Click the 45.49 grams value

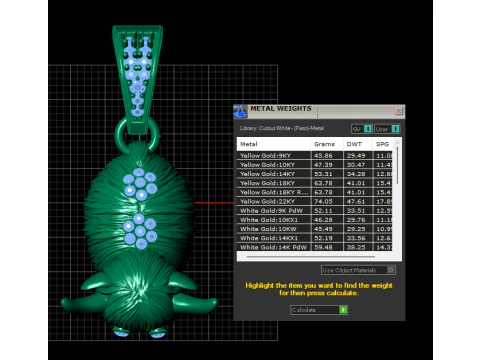point(323,229)
